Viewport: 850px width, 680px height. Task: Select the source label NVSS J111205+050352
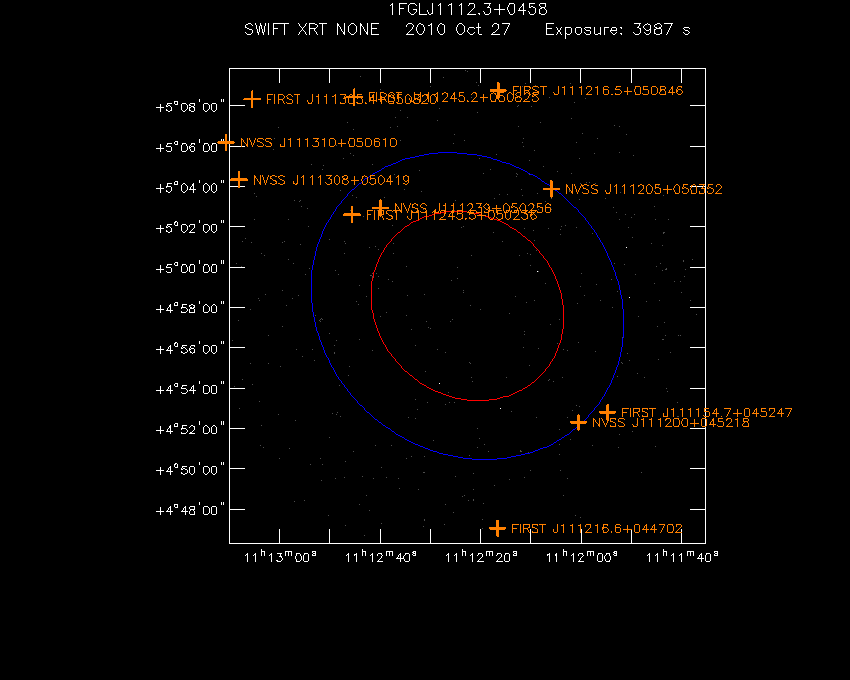coord(643,189)
